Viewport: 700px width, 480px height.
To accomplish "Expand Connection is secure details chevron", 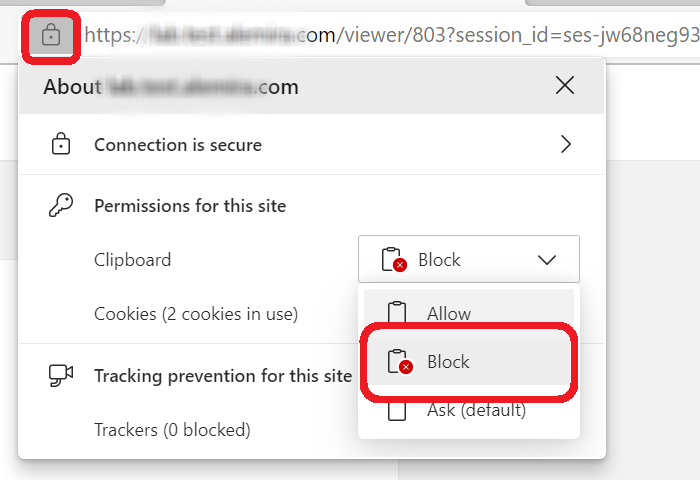I will click(566, 145).
